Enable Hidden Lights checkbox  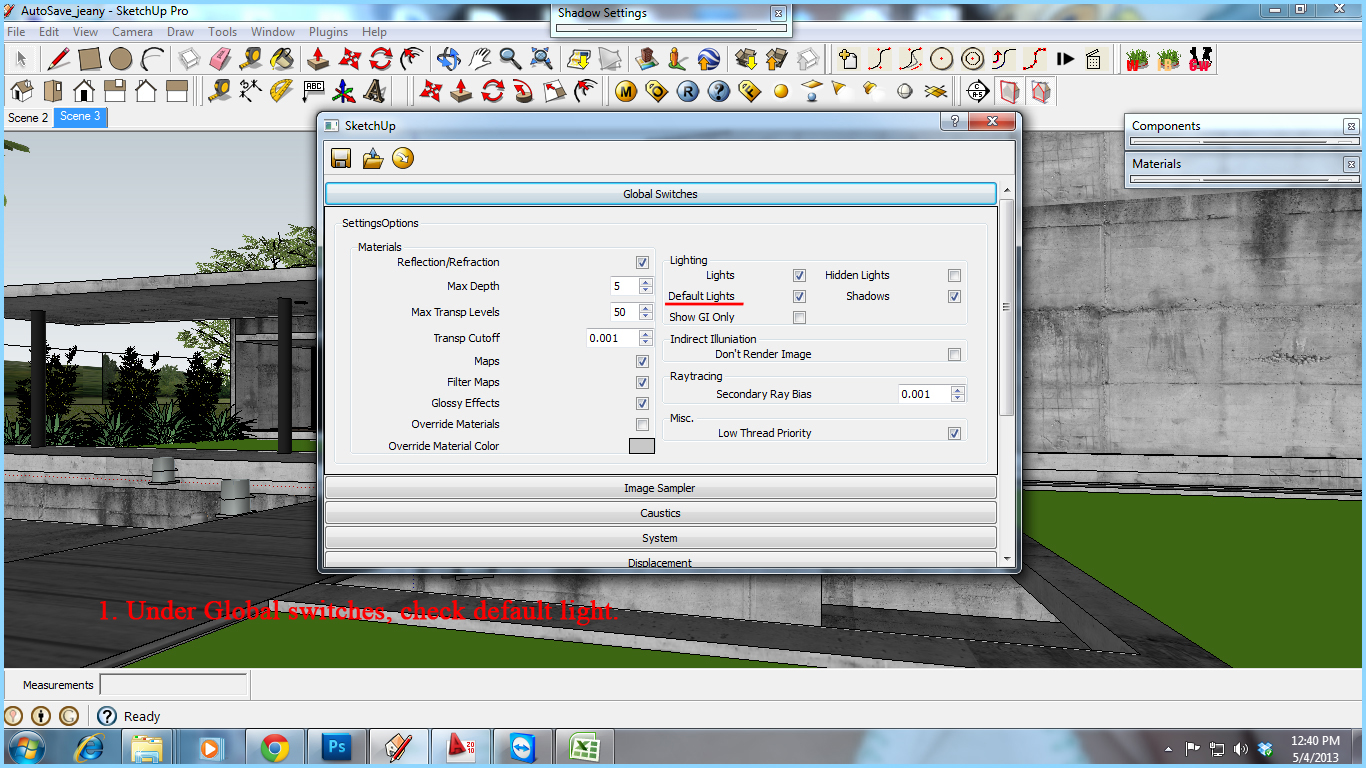coord(954,276)
